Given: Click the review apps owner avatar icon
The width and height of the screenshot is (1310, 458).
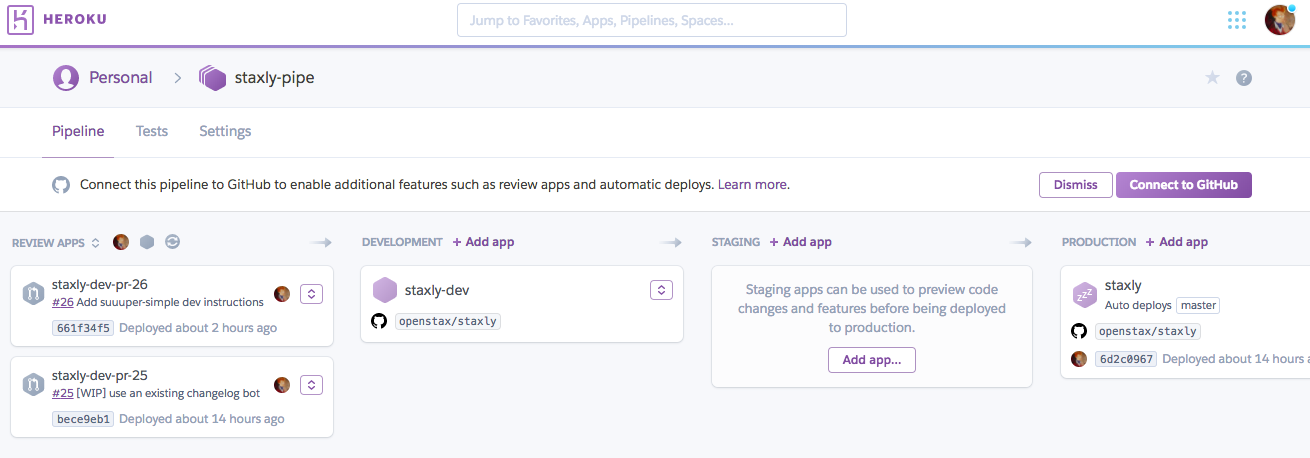Looking at the screenshot, I should pyautogui.click(x=121, y=242).
